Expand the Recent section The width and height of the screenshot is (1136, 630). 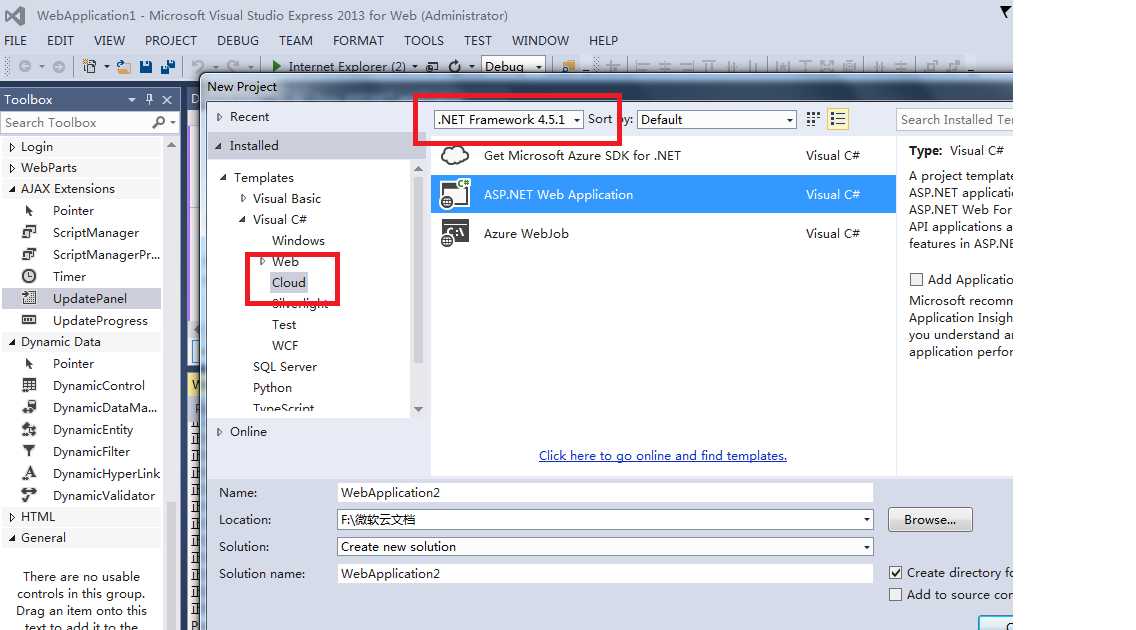point(220,117)
